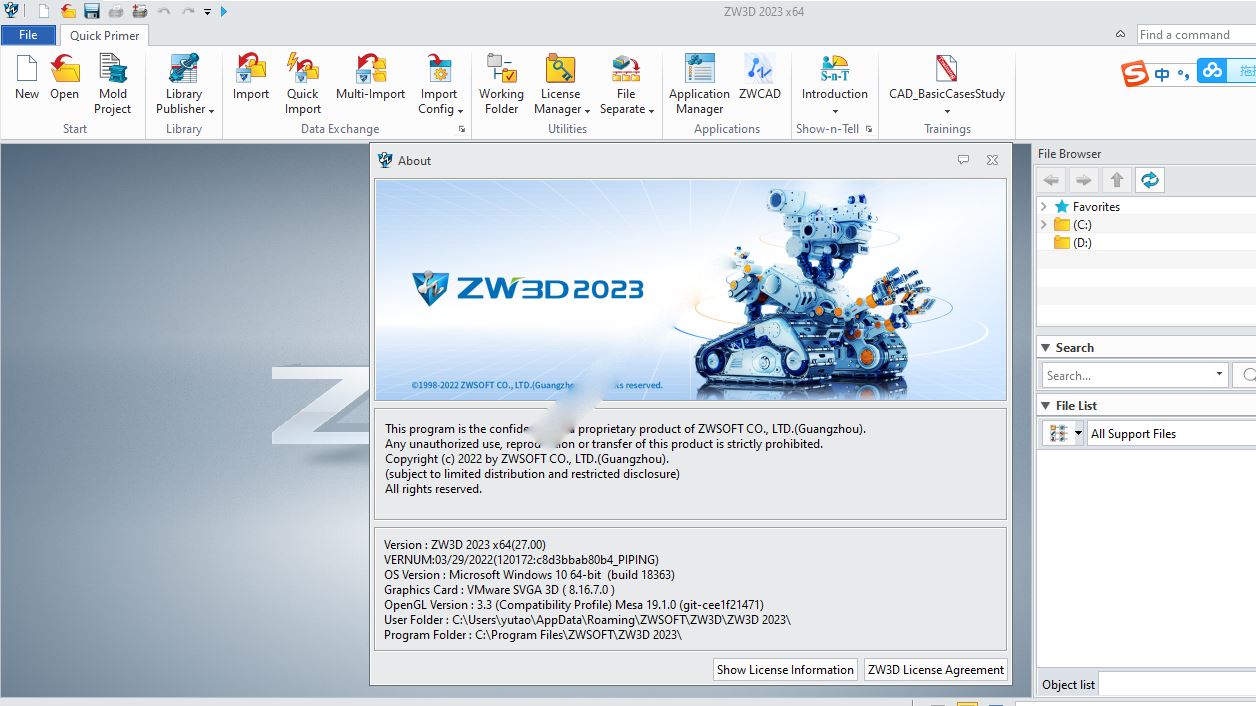Expand the (C:) drive node
Screen dimensions: 1256x706
point(1044,225)
